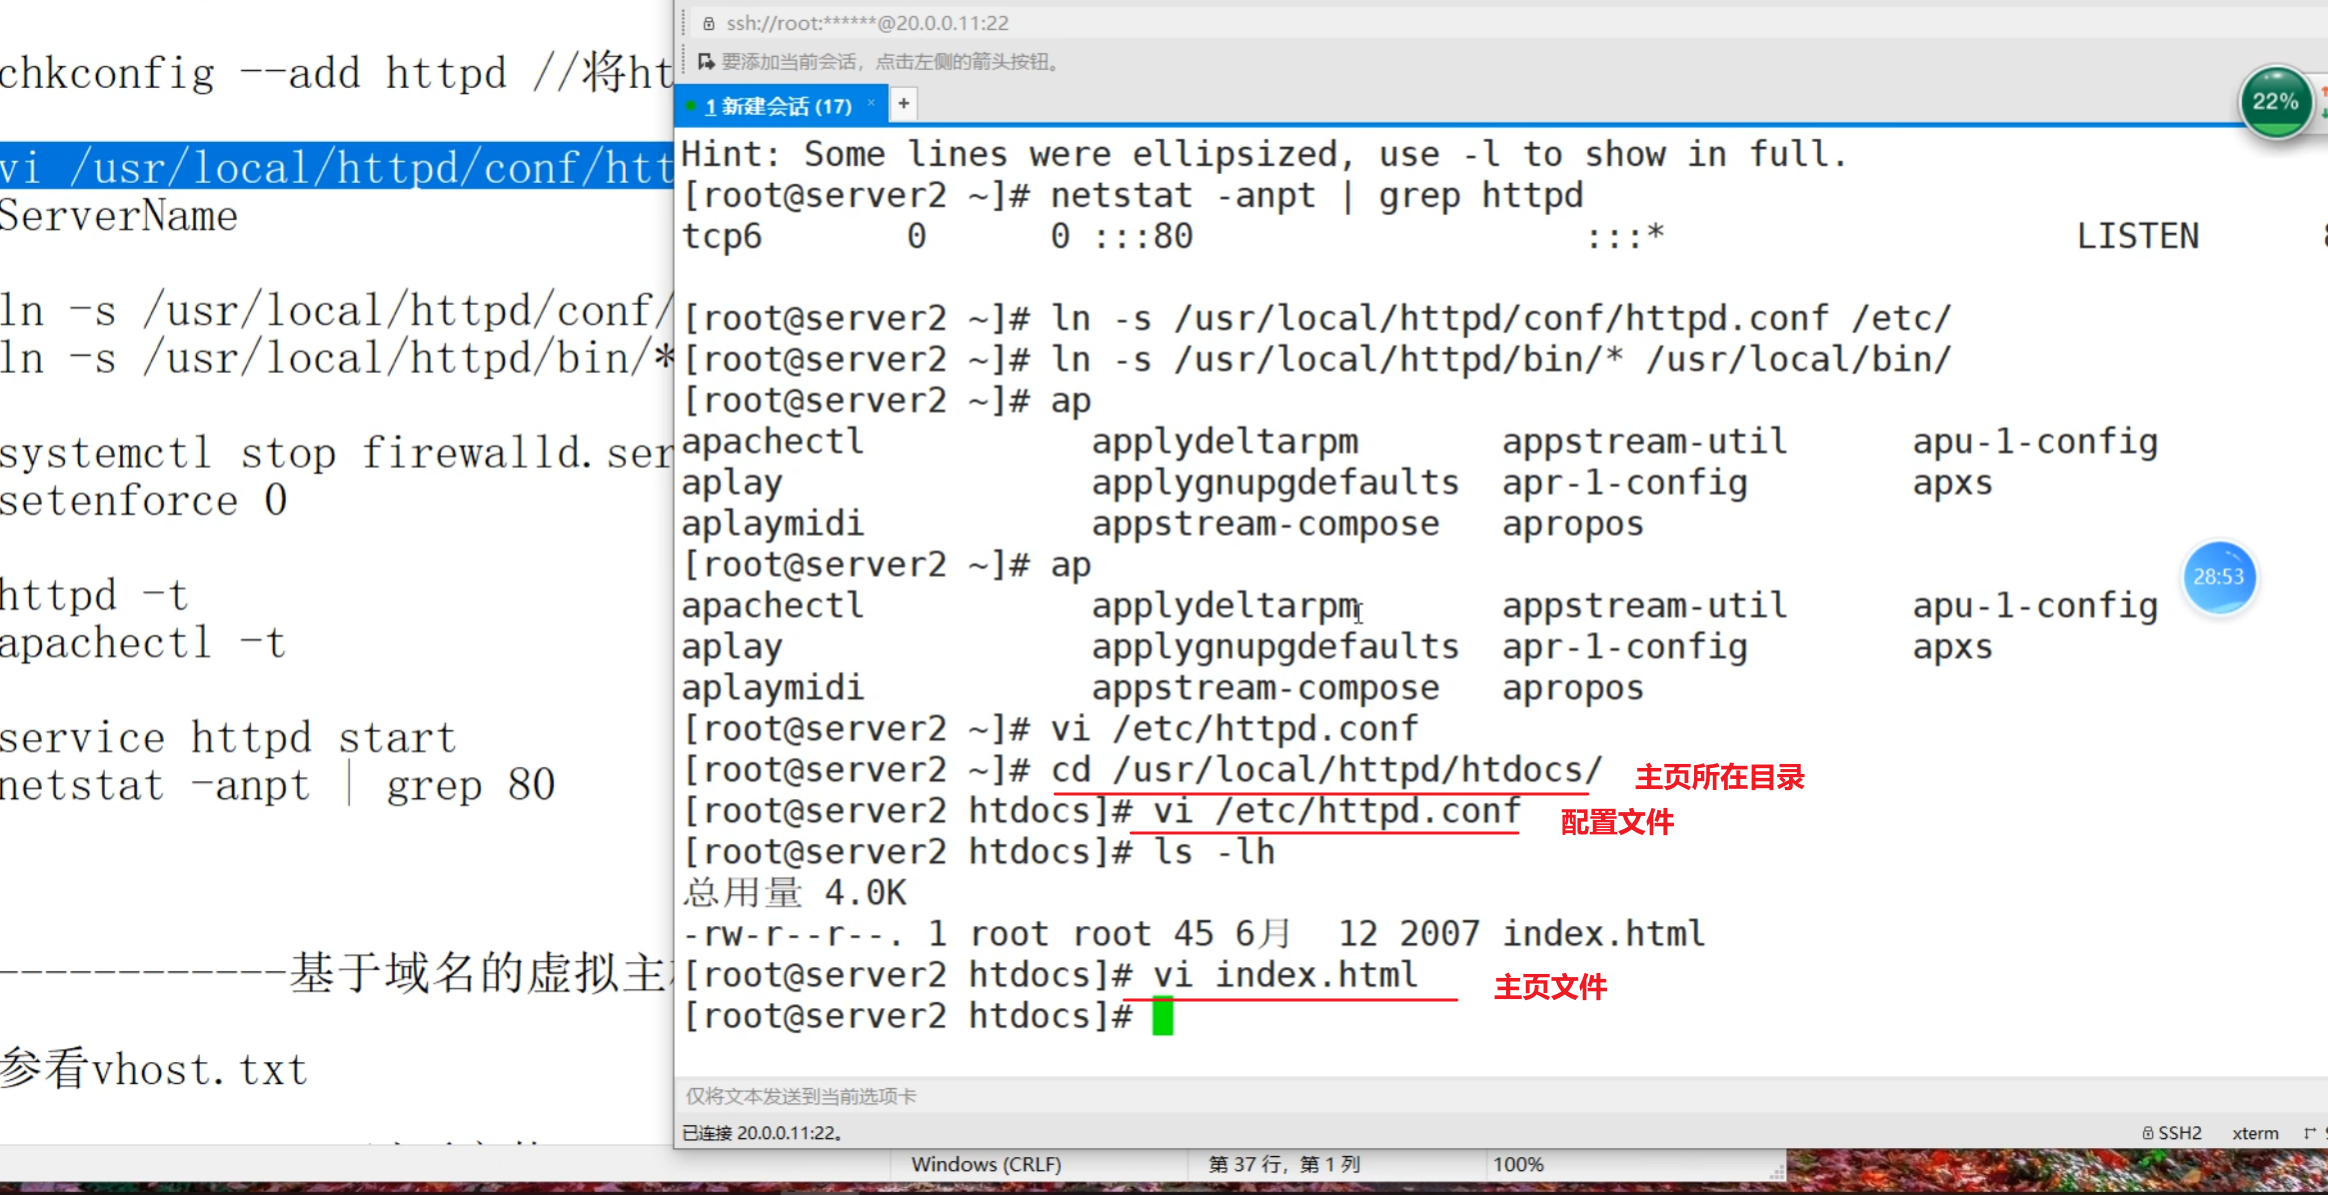Click the blue 28:53 timer bubble

point(2219,577)
